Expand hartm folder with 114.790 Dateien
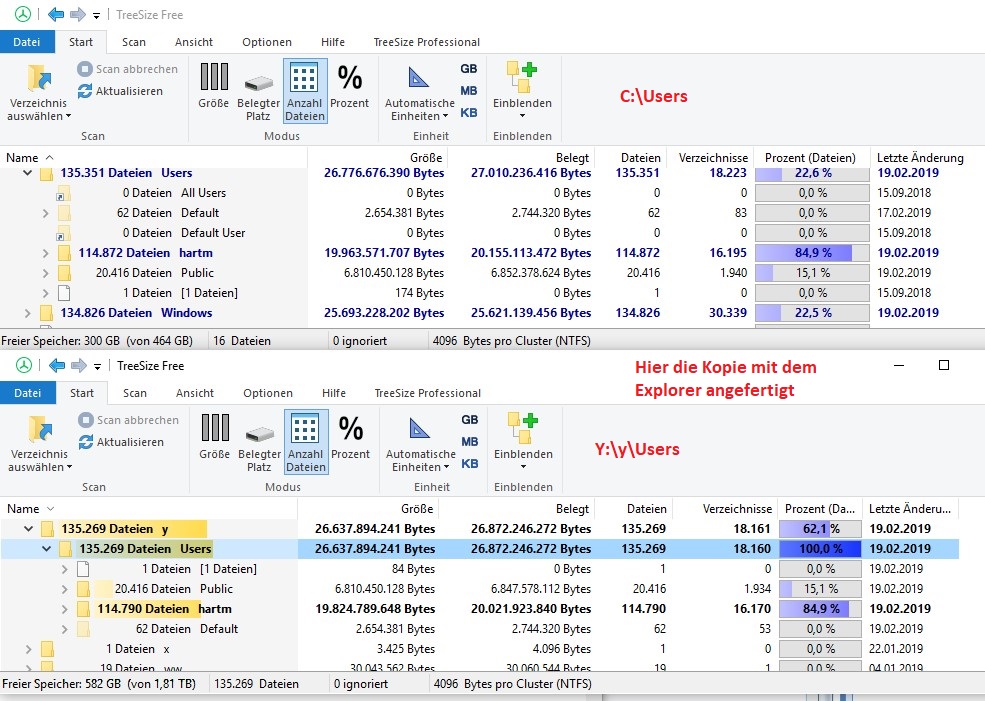The image size is (985, 701). [65, 609]
